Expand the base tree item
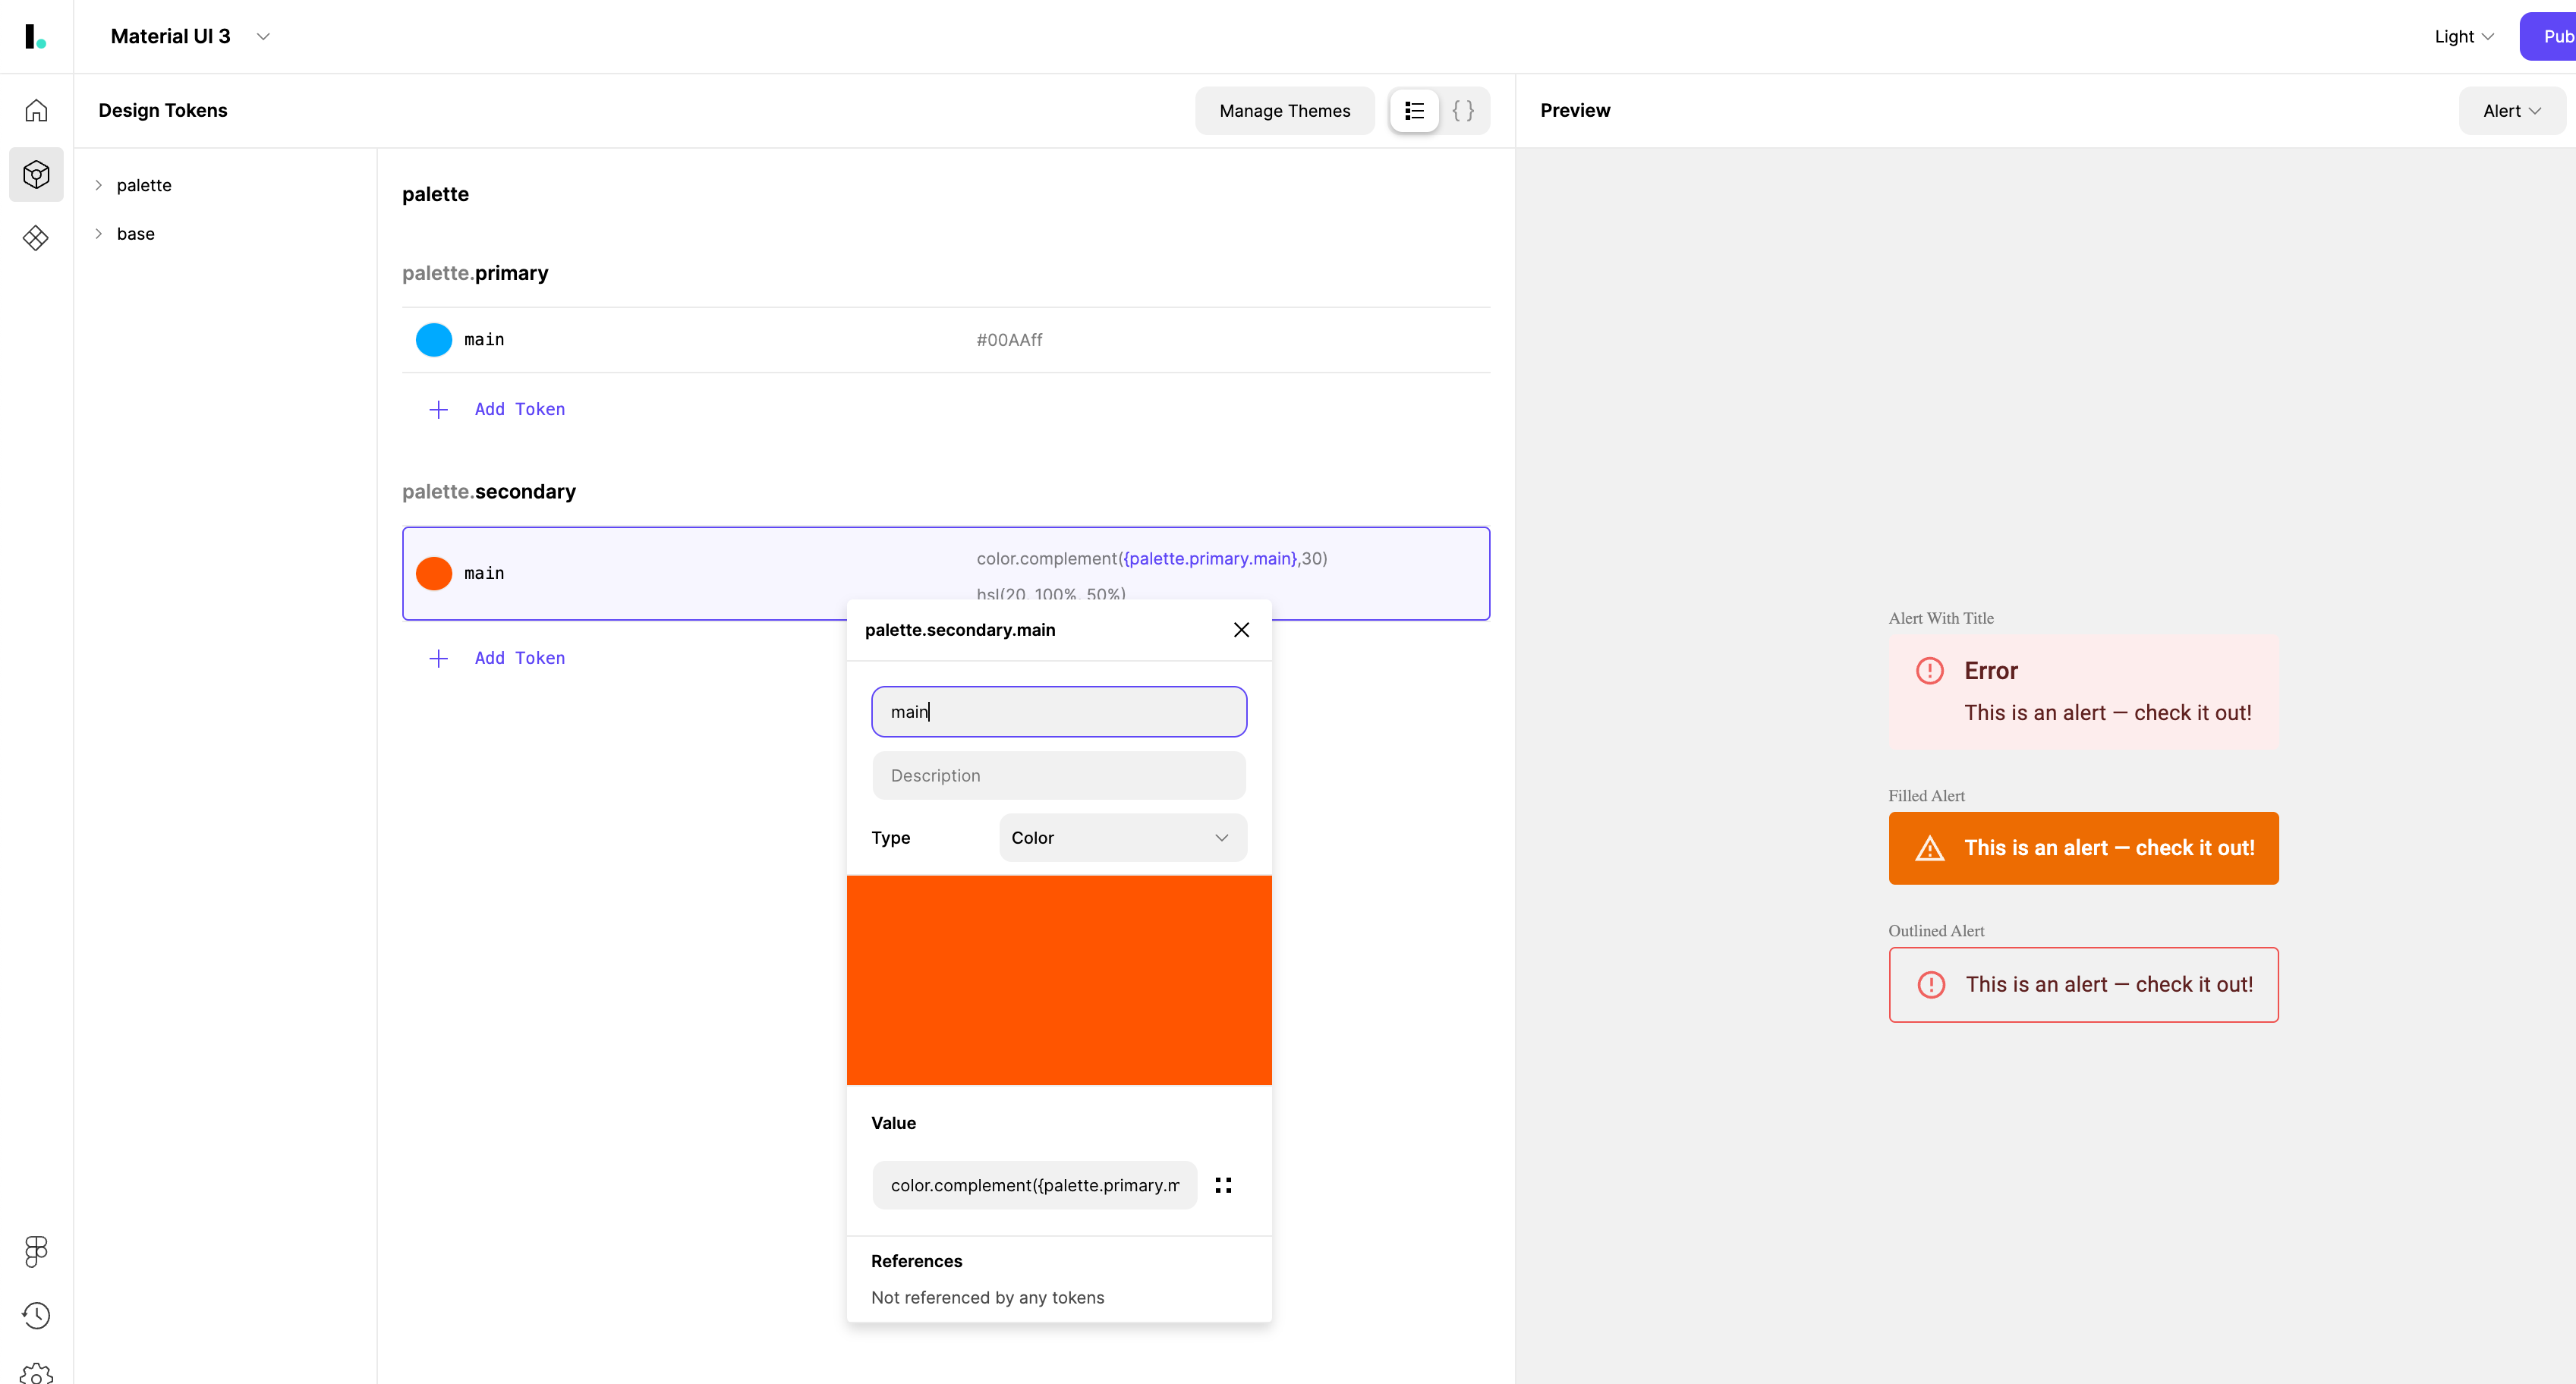 click(x=98, y=234)
